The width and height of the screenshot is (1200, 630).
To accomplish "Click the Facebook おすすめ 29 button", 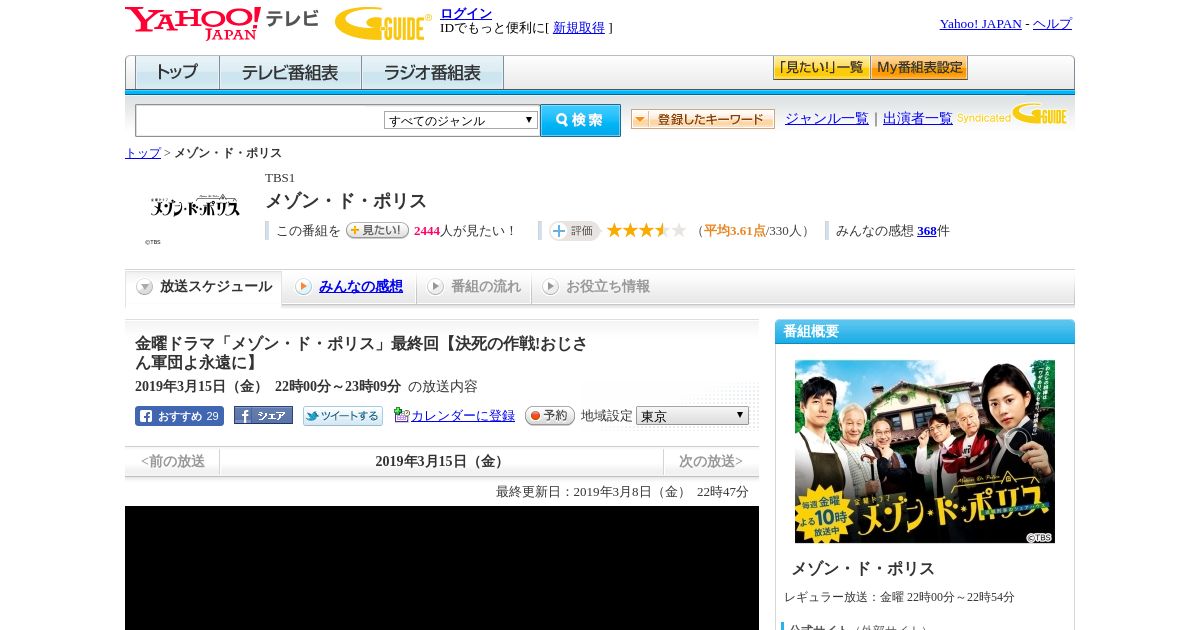I will [179, 416].
